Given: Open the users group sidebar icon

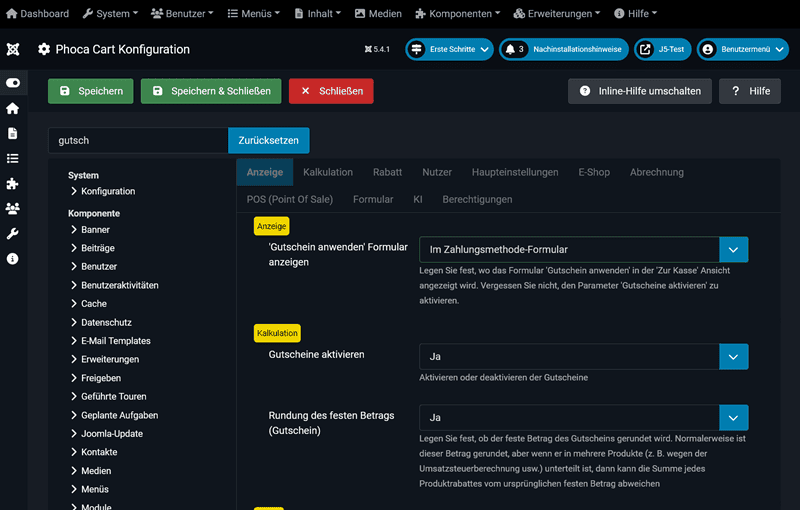Looking at the screenshot, I should 12,208.
